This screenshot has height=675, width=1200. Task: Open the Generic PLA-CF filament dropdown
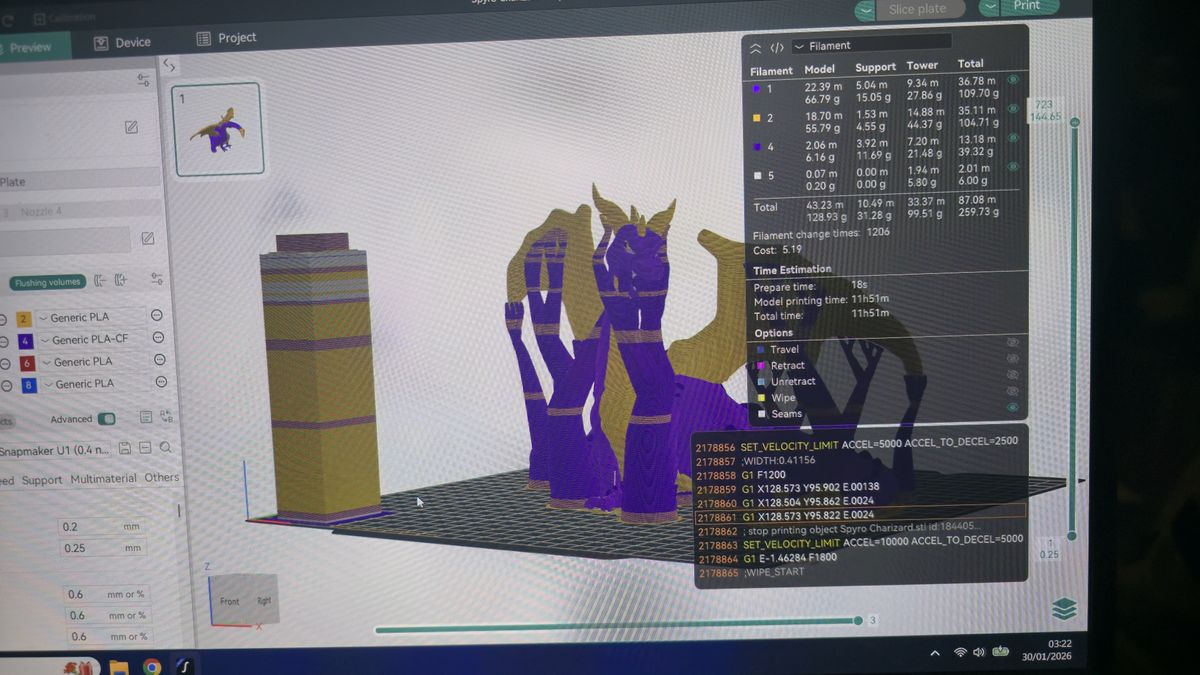tap(91, 339)
